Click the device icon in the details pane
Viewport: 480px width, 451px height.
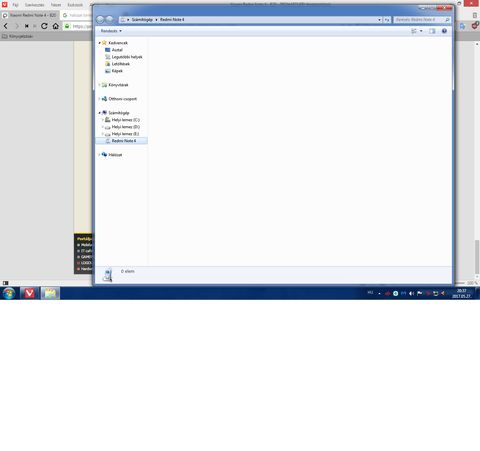(x=107, y=275)
